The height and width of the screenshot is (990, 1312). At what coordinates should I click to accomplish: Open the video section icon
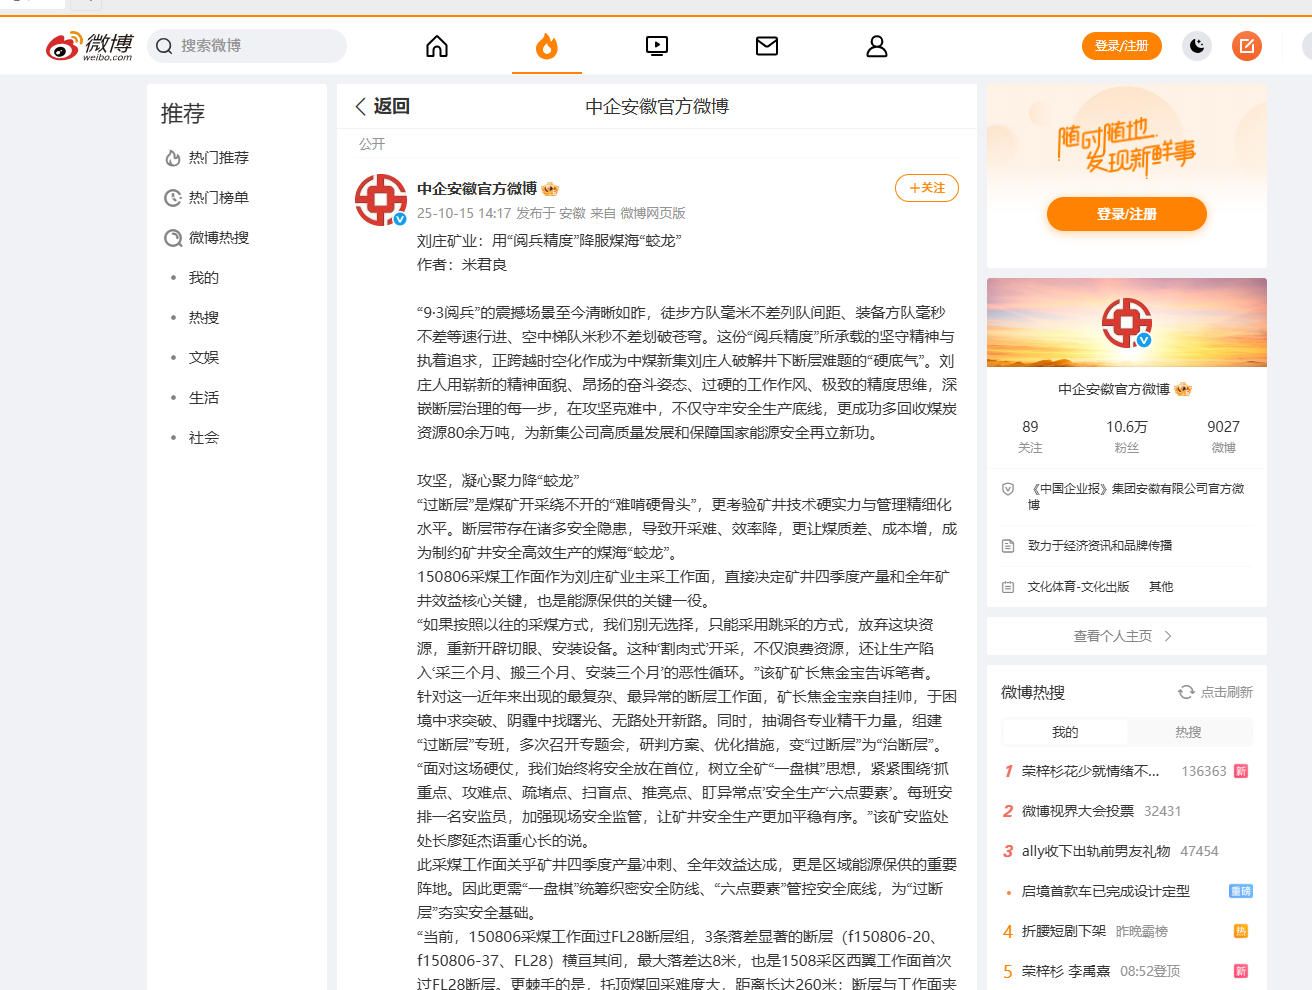click(657, 46)
